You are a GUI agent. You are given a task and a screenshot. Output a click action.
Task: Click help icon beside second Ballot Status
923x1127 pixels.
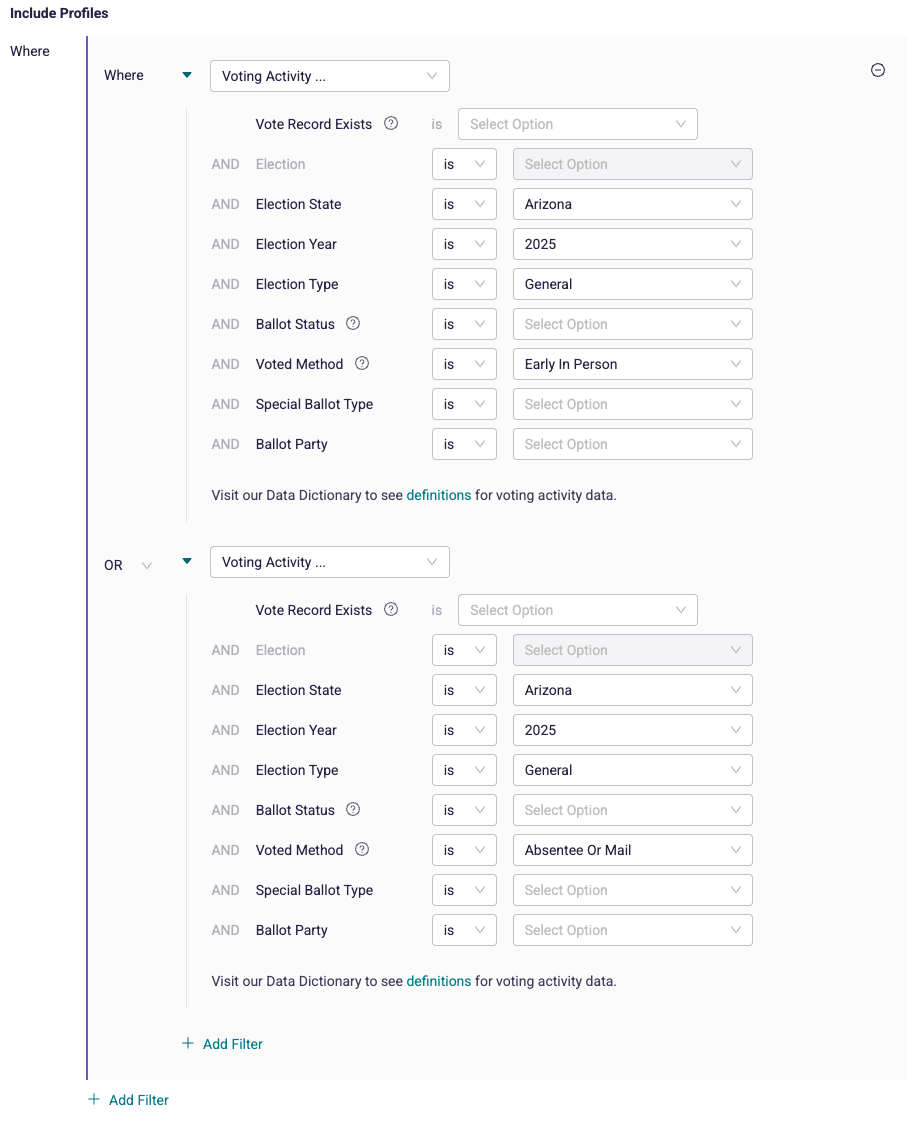pos(353,809)
